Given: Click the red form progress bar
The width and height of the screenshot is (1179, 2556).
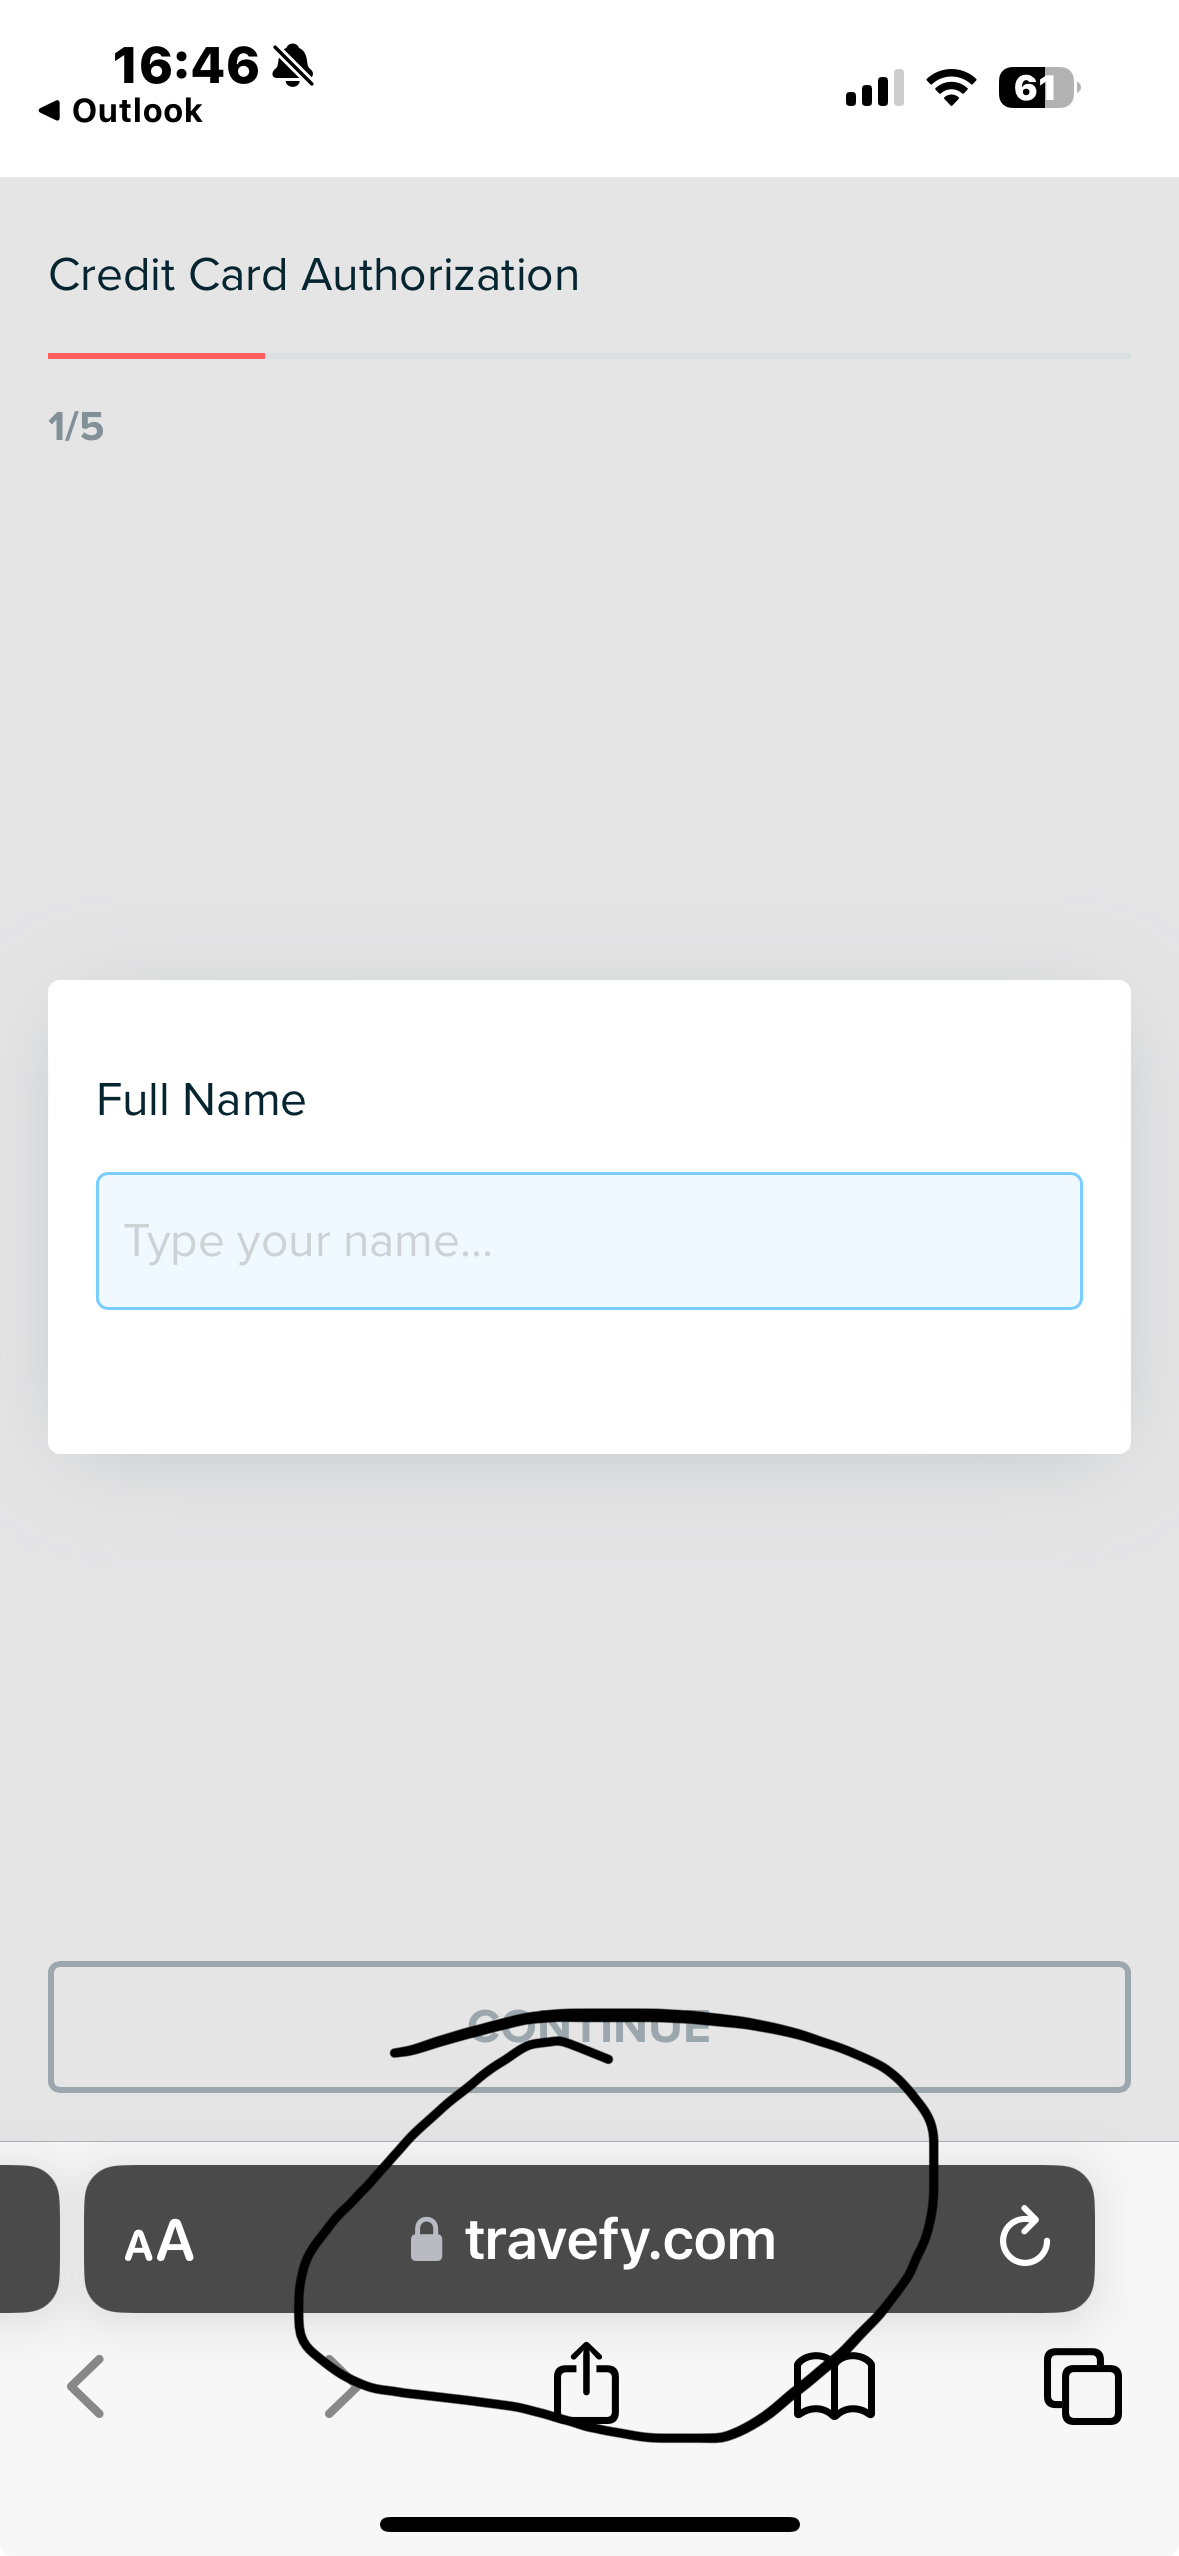Looking at the screenshot, I should [156, 355].
